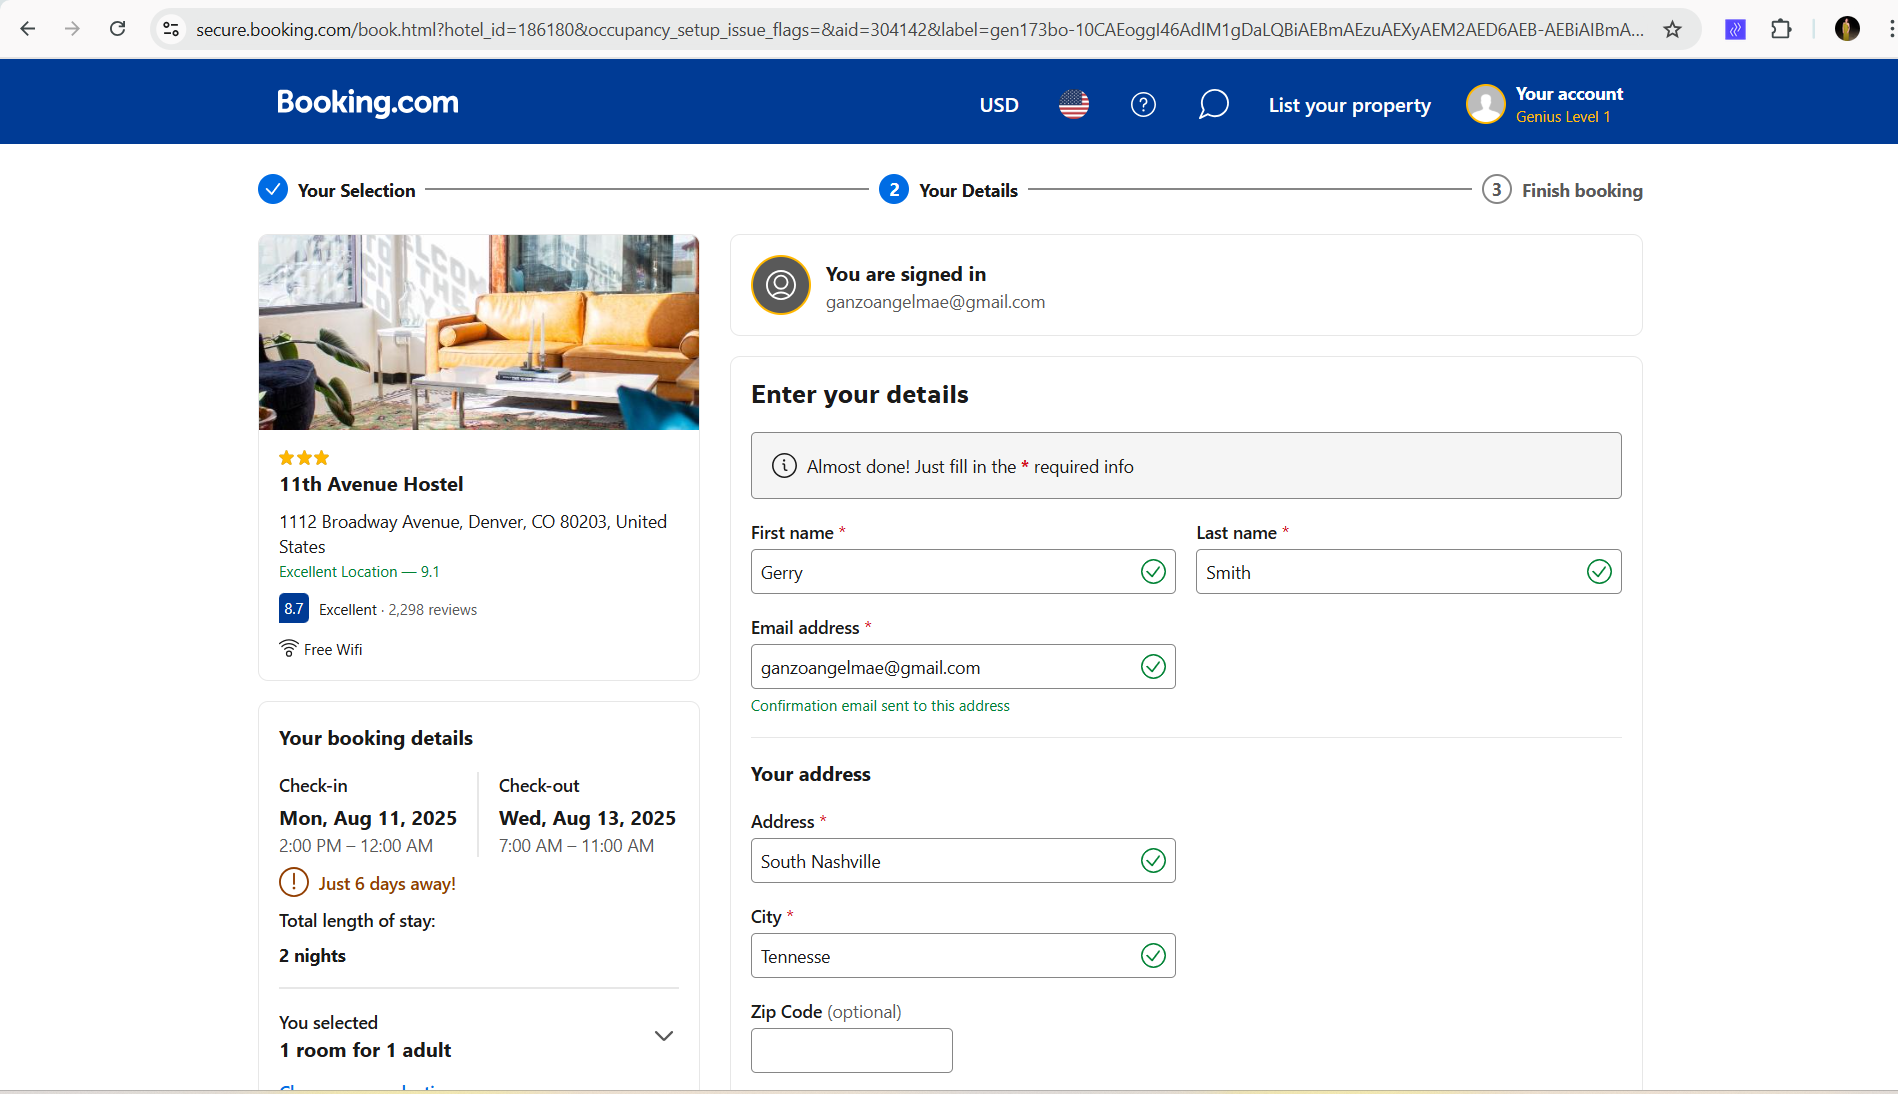Viewport: 1898px width, 1094px height.
Task: Click the First name field with Gerry
Action: point(963,572)
